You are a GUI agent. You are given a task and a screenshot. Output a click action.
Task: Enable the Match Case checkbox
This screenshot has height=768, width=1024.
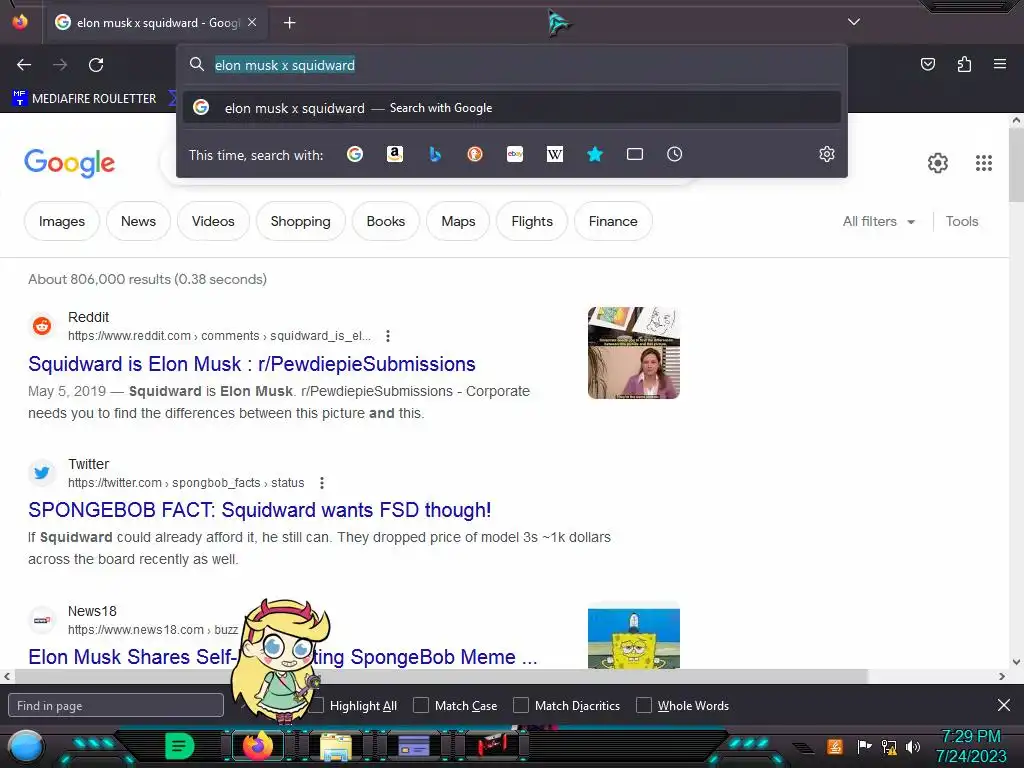point(421,705)
